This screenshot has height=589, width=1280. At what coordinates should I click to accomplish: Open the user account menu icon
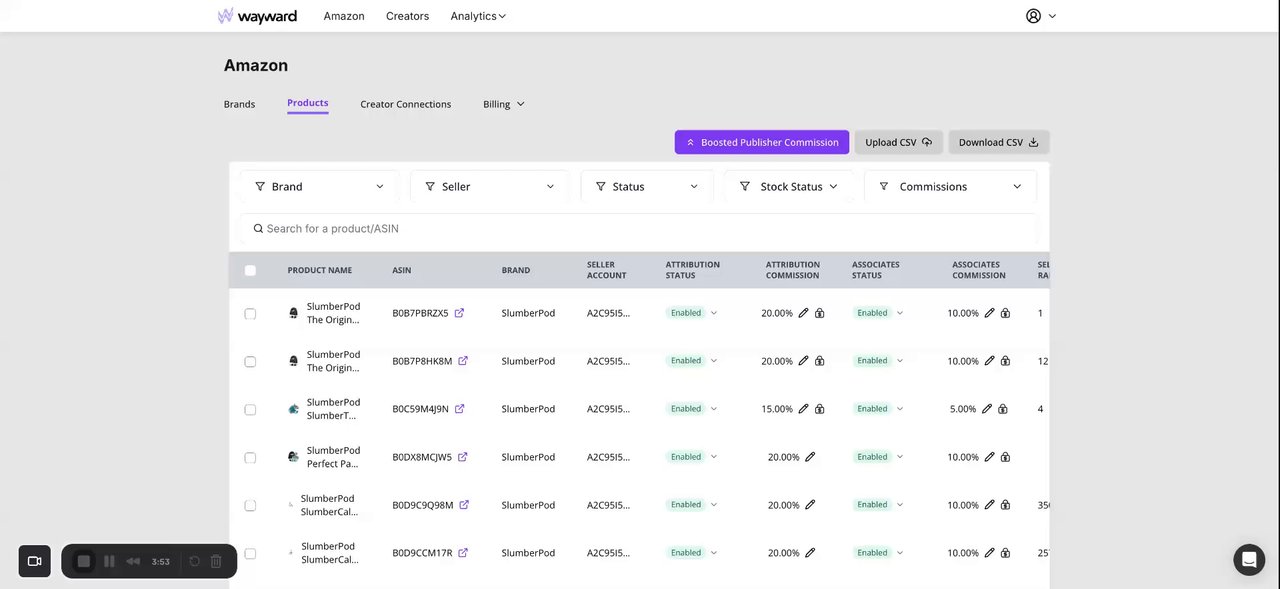(x=1034, y=16)
